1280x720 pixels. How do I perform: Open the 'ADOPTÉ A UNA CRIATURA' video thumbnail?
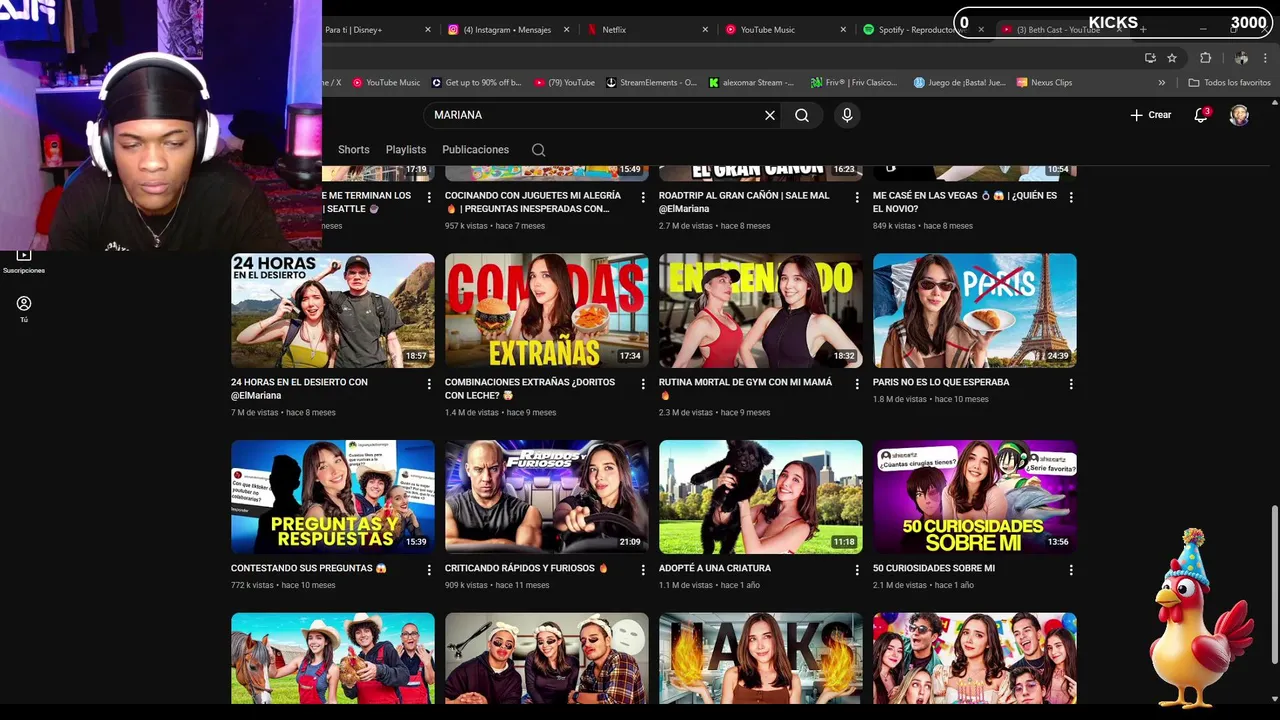click(761, 497)
